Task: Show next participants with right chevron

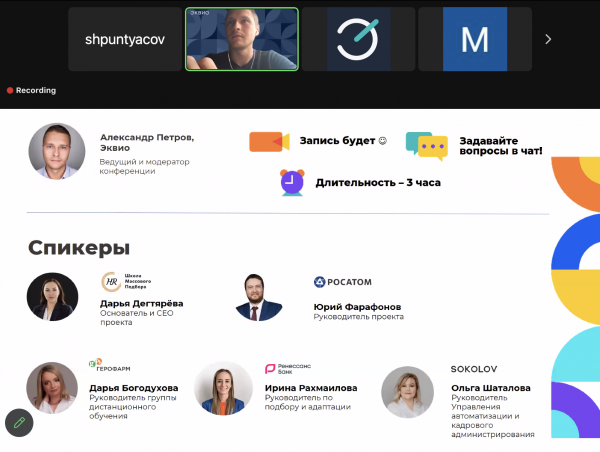Action: (548, 39)
